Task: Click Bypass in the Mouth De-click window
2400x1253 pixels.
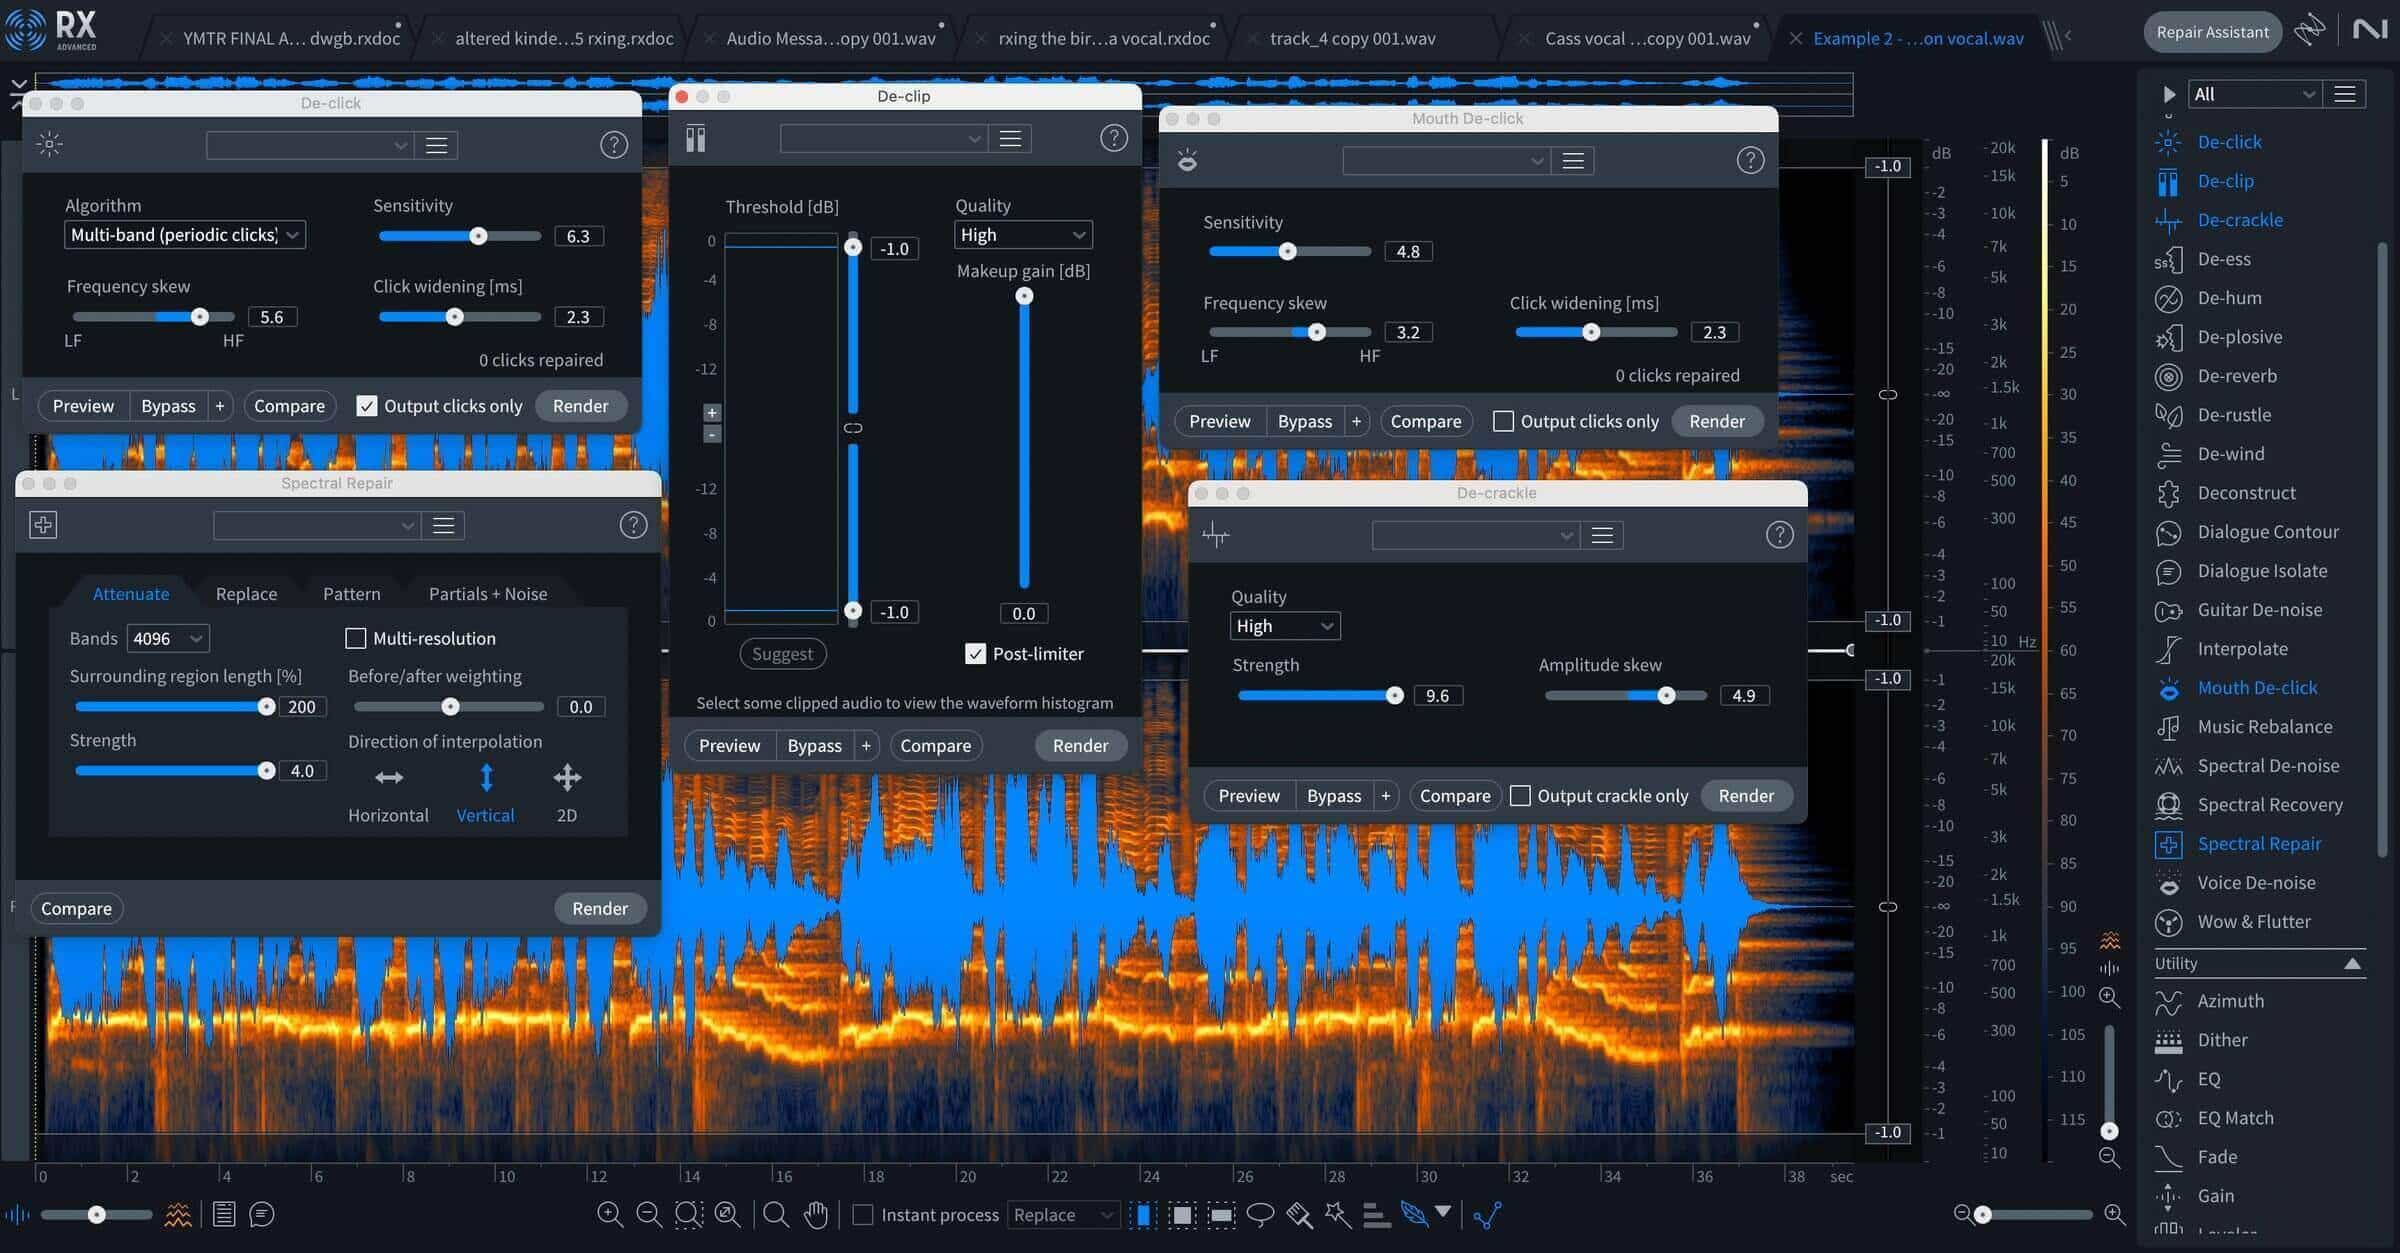Action: tap(1304, 421)
